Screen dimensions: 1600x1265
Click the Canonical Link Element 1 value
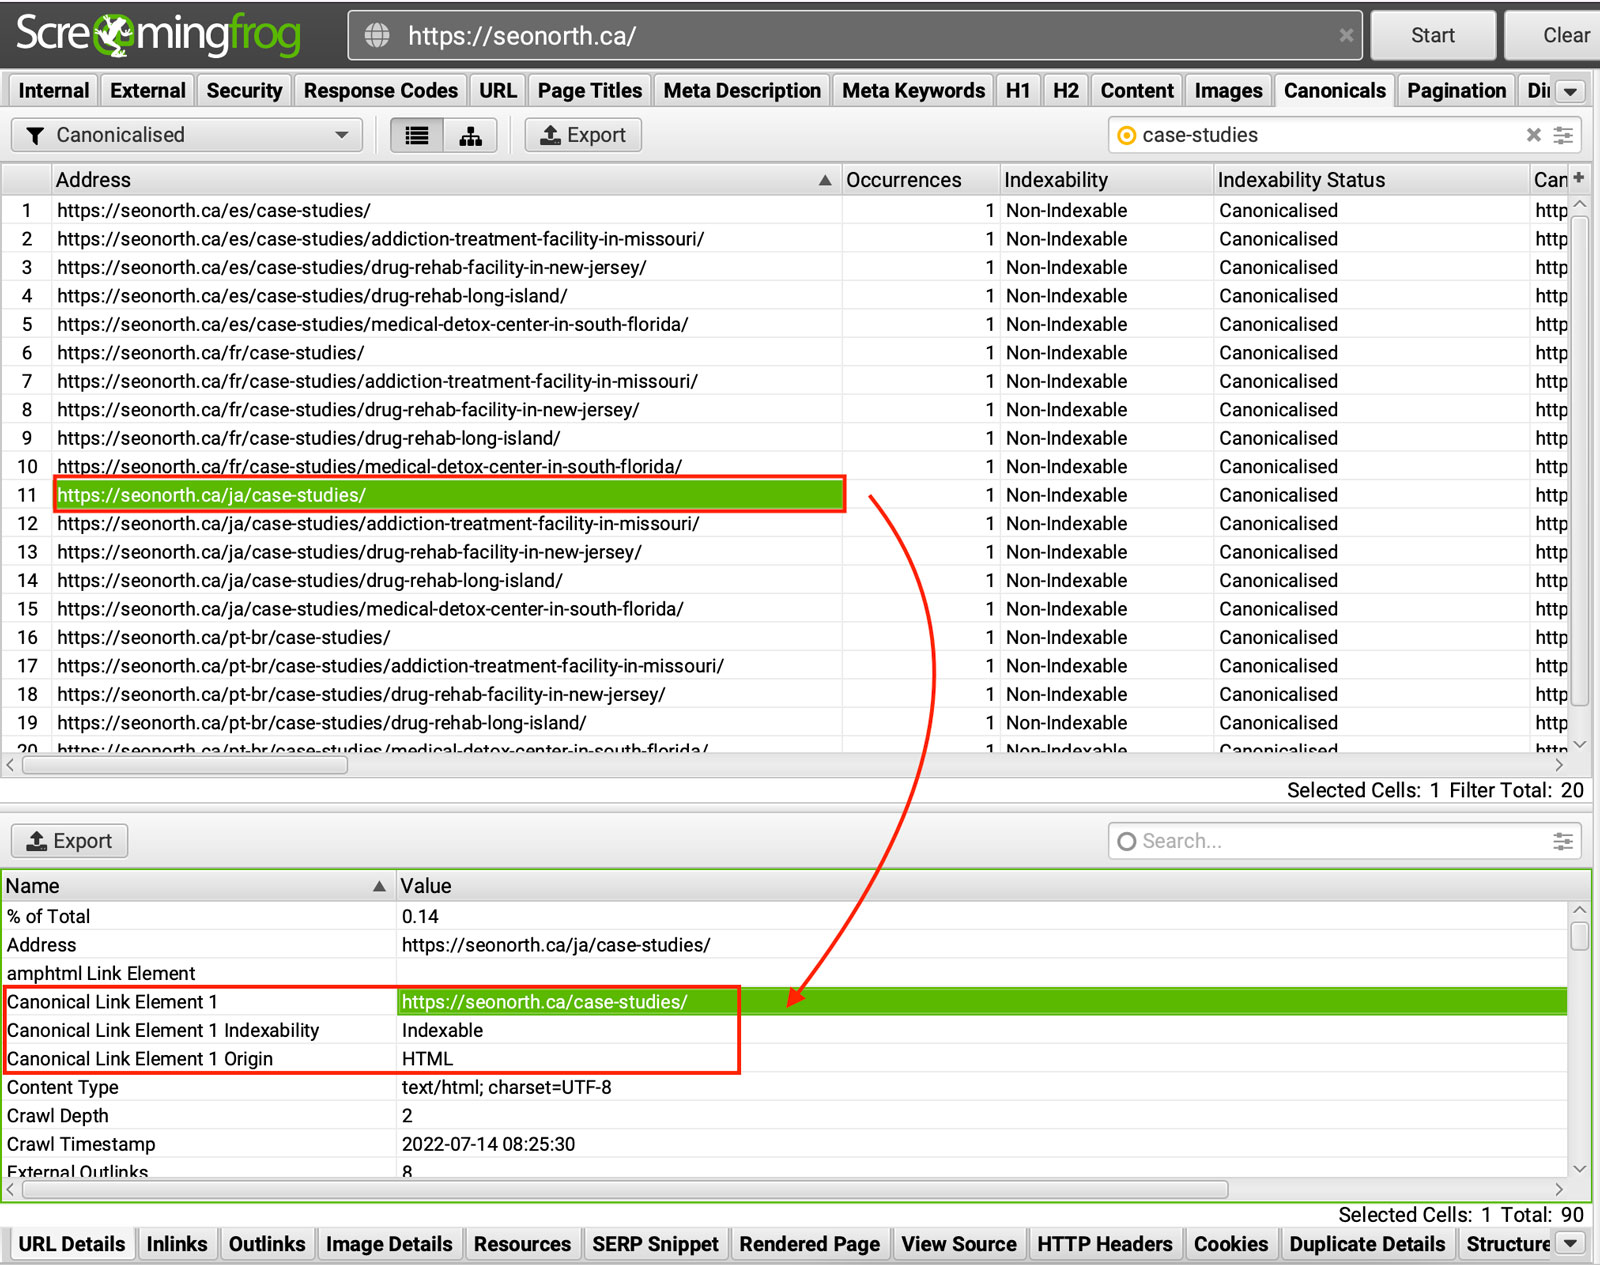click(x=545, y=1002)
